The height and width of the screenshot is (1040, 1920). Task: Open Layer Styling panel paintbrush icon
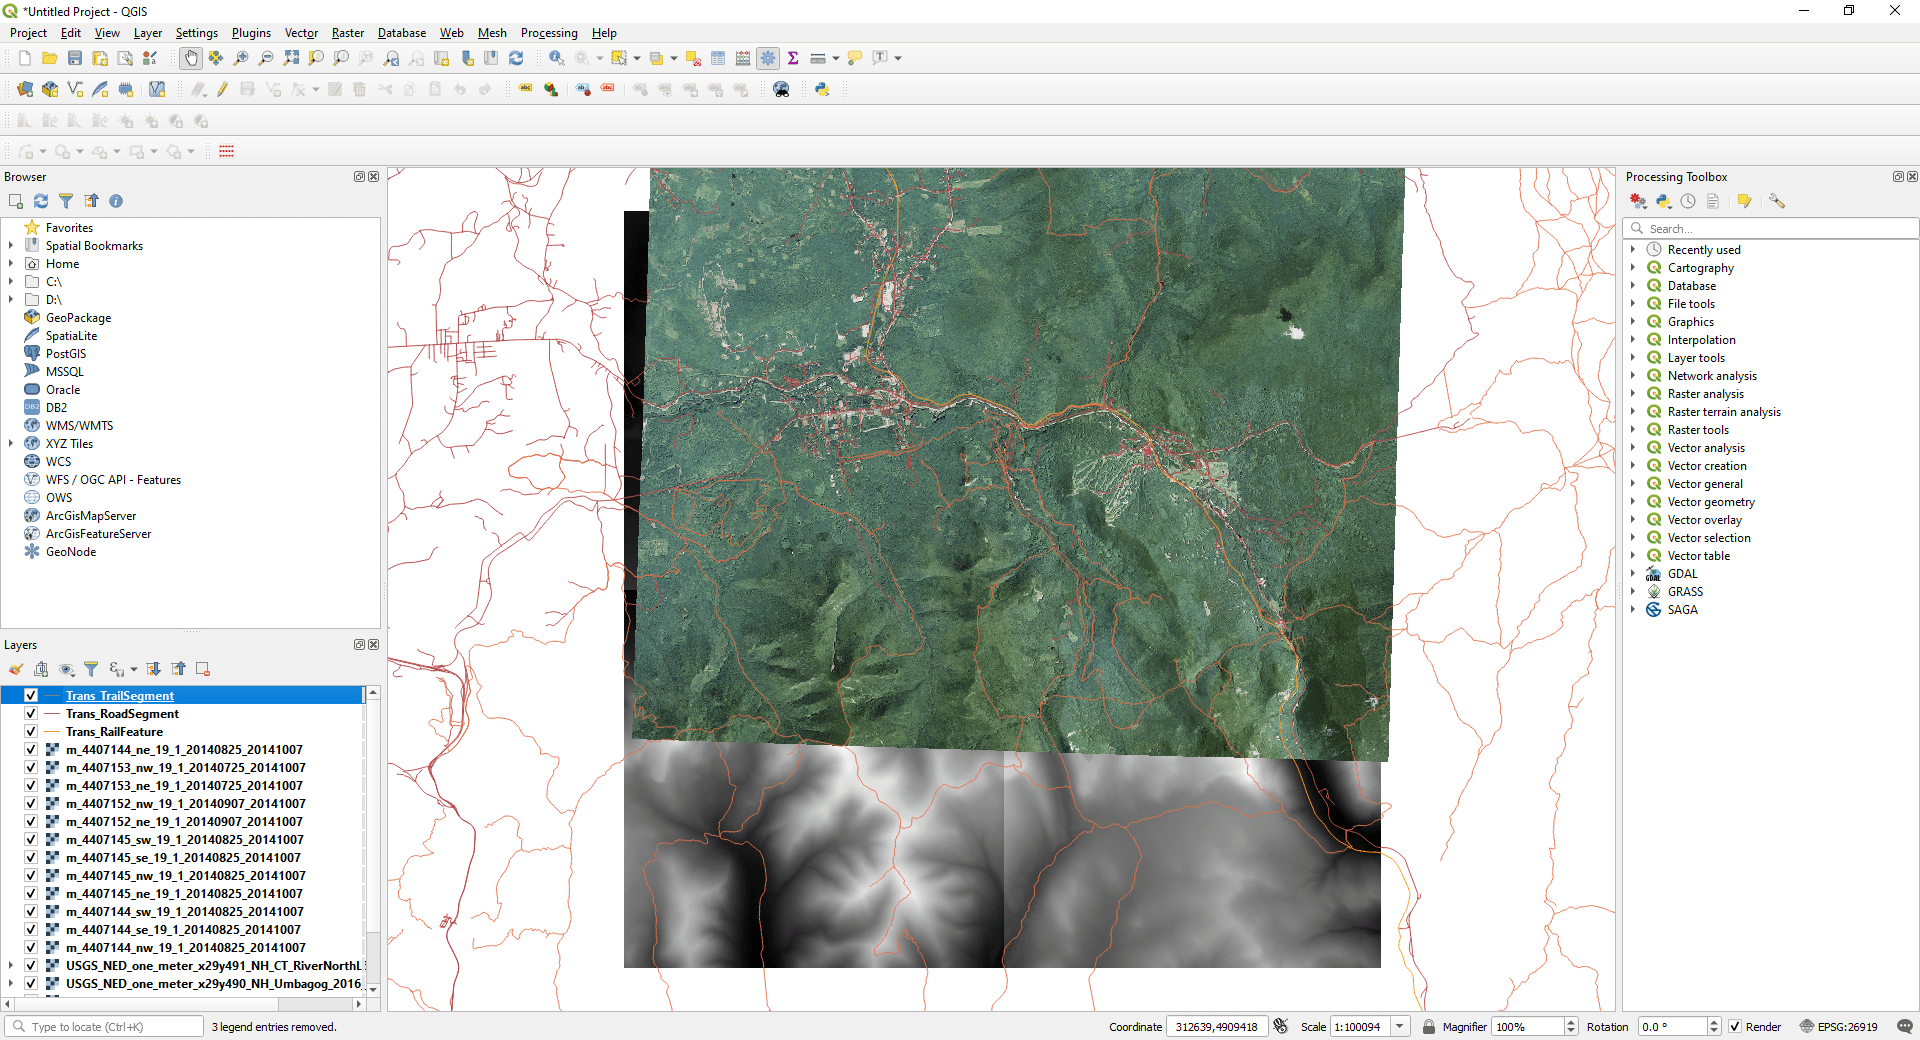pyautogui.click(x=16, y=669)
